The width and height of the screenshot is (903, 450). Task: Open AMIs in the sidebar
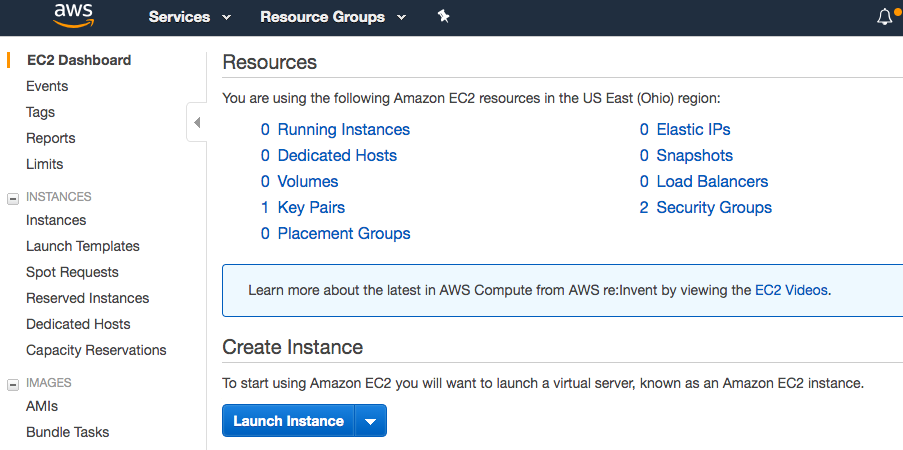[42, 406]
